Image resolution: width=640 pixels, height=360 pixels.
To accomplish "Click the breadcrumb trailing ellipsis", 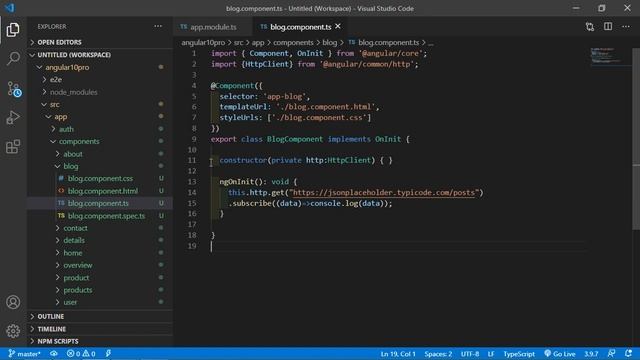I will 431,43.
